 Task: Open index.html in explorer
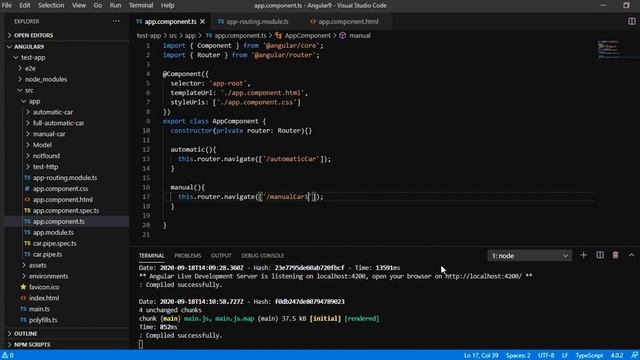point(44,298)
